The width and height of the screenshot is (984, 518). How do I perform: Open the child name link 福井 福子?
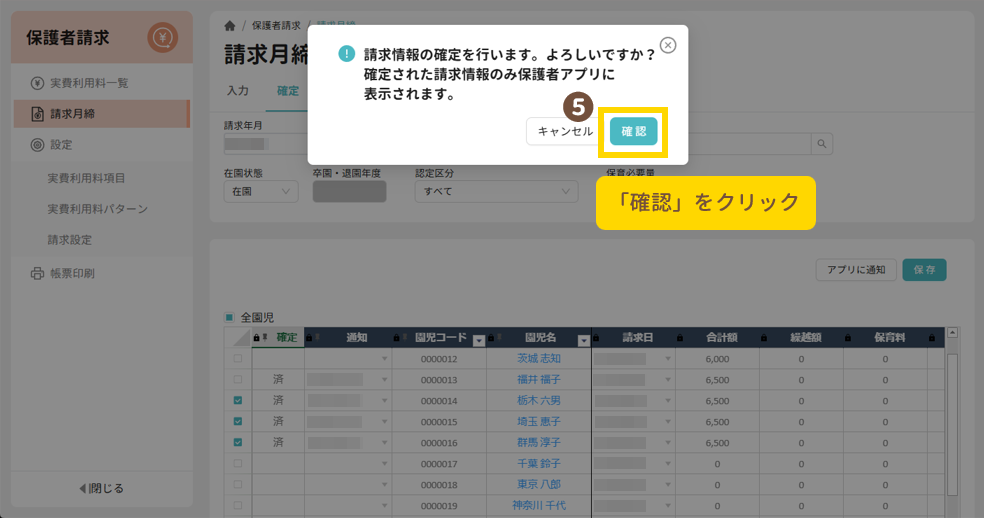click(x=538, y=379)
